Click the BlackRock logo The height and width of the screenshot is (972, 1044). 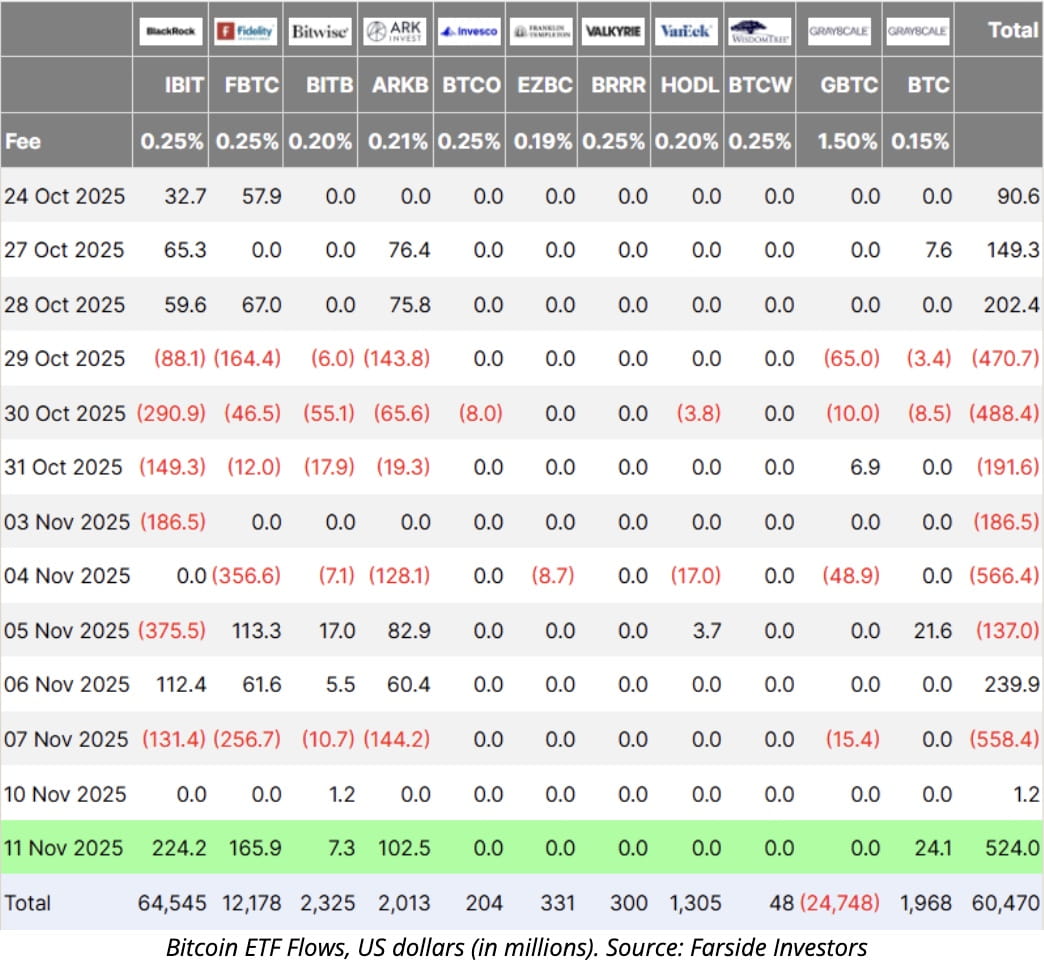170,31
